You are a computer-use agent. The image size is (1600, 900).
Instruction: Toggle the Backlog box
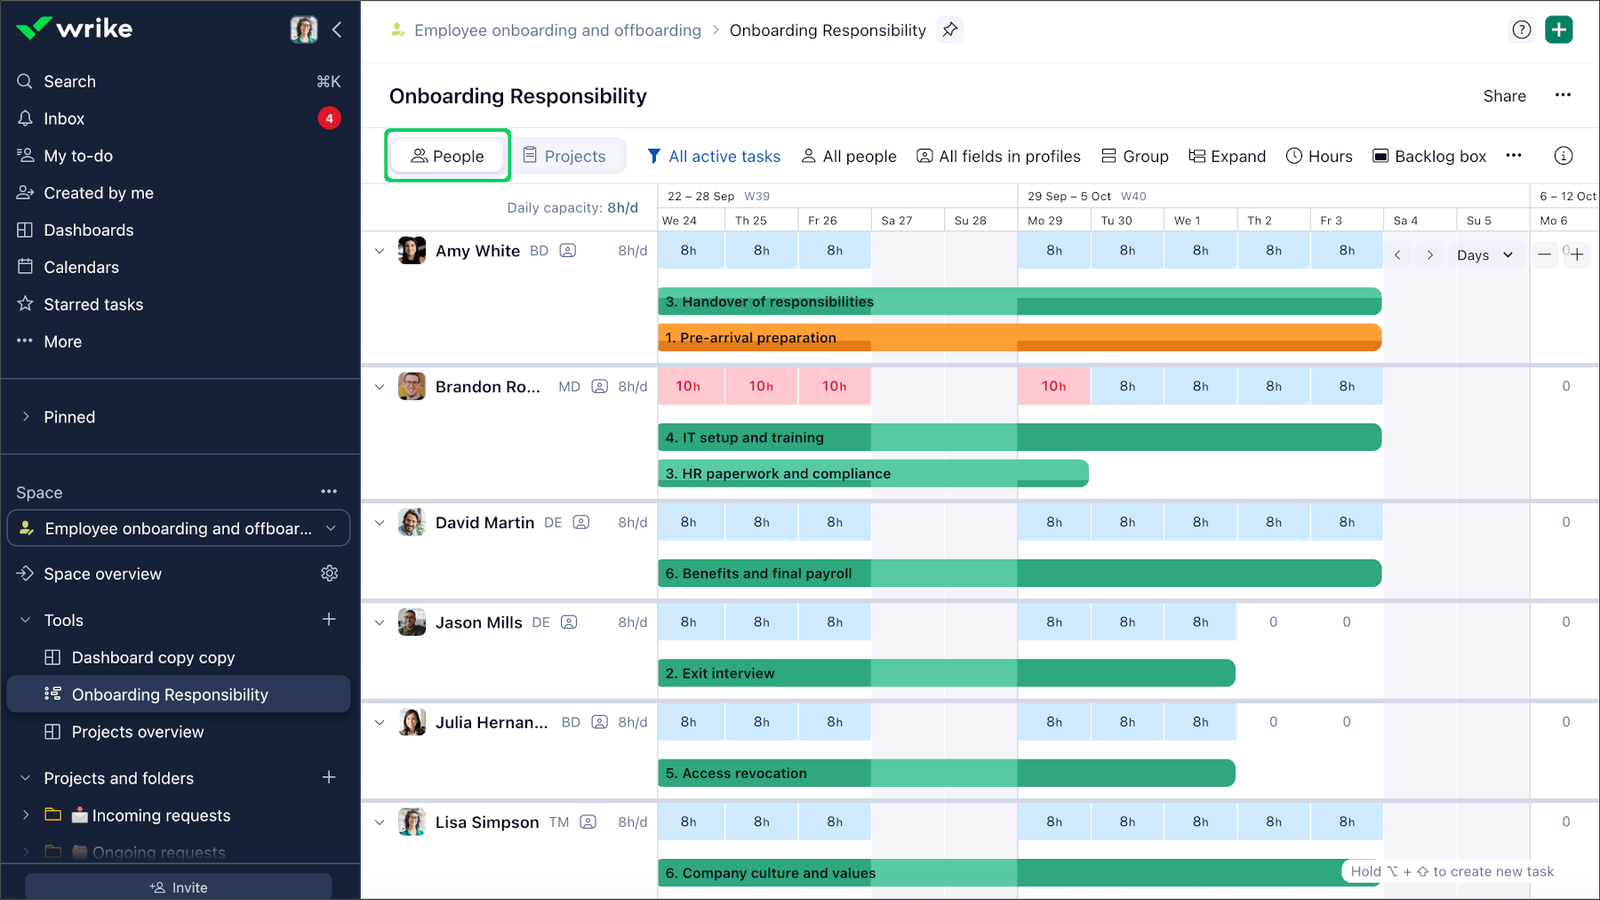(1429, 156)
